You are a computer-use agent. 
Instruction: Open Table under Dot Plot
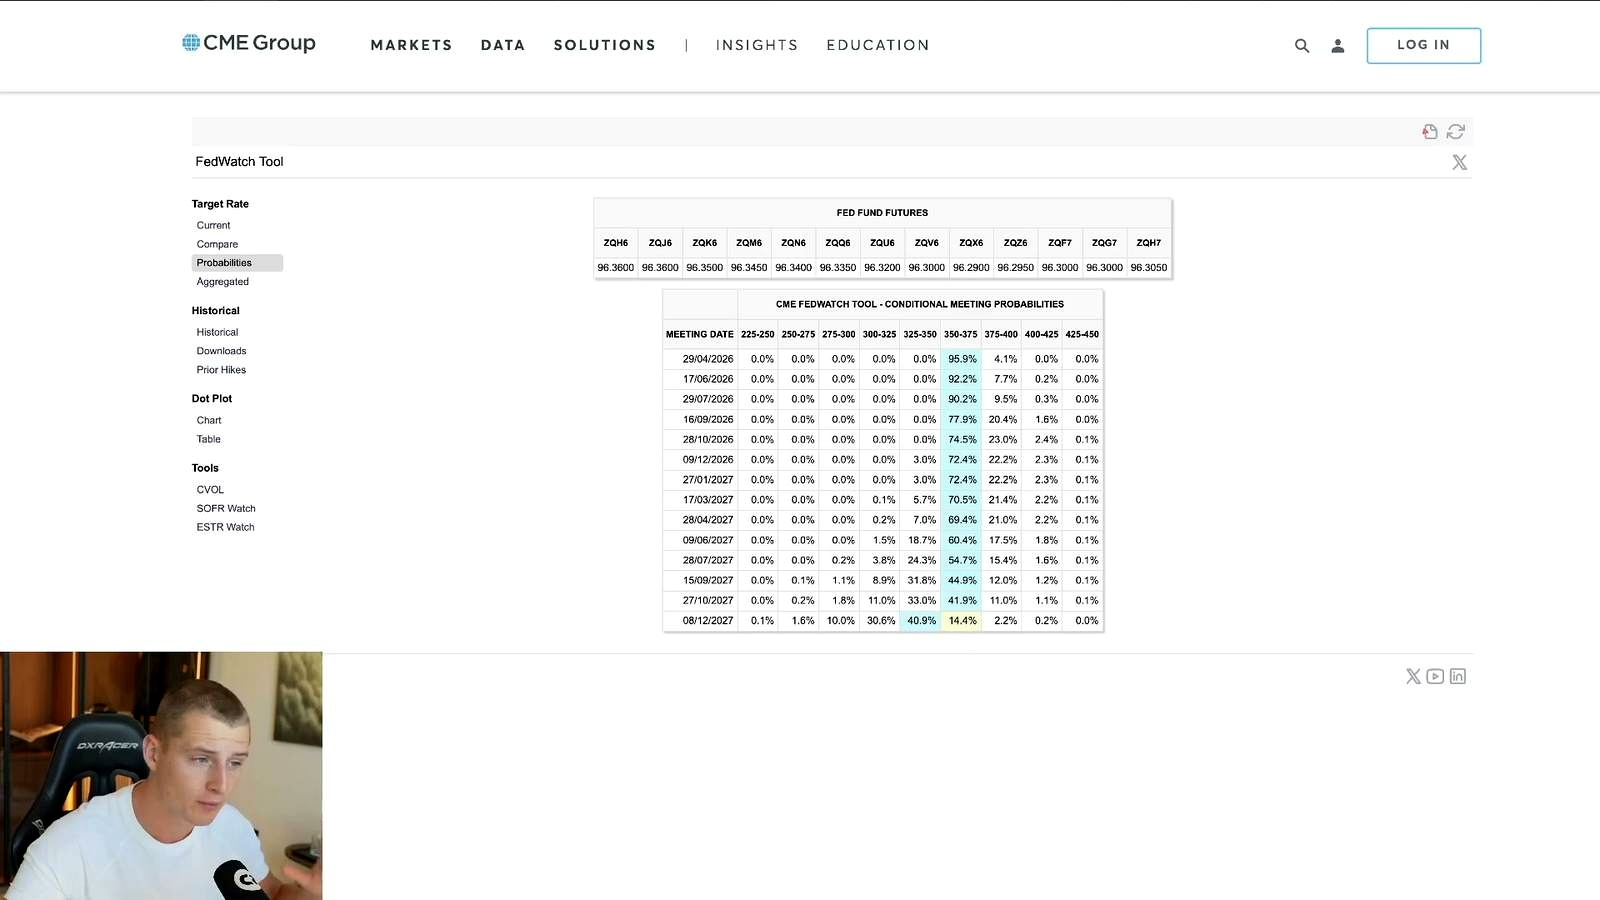[208, 439]
